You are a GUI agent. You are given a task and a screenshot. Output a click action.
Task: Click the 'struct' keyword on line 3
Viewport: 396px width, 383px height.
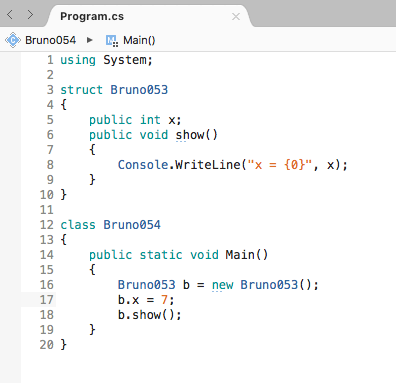(x=81, y=90)
